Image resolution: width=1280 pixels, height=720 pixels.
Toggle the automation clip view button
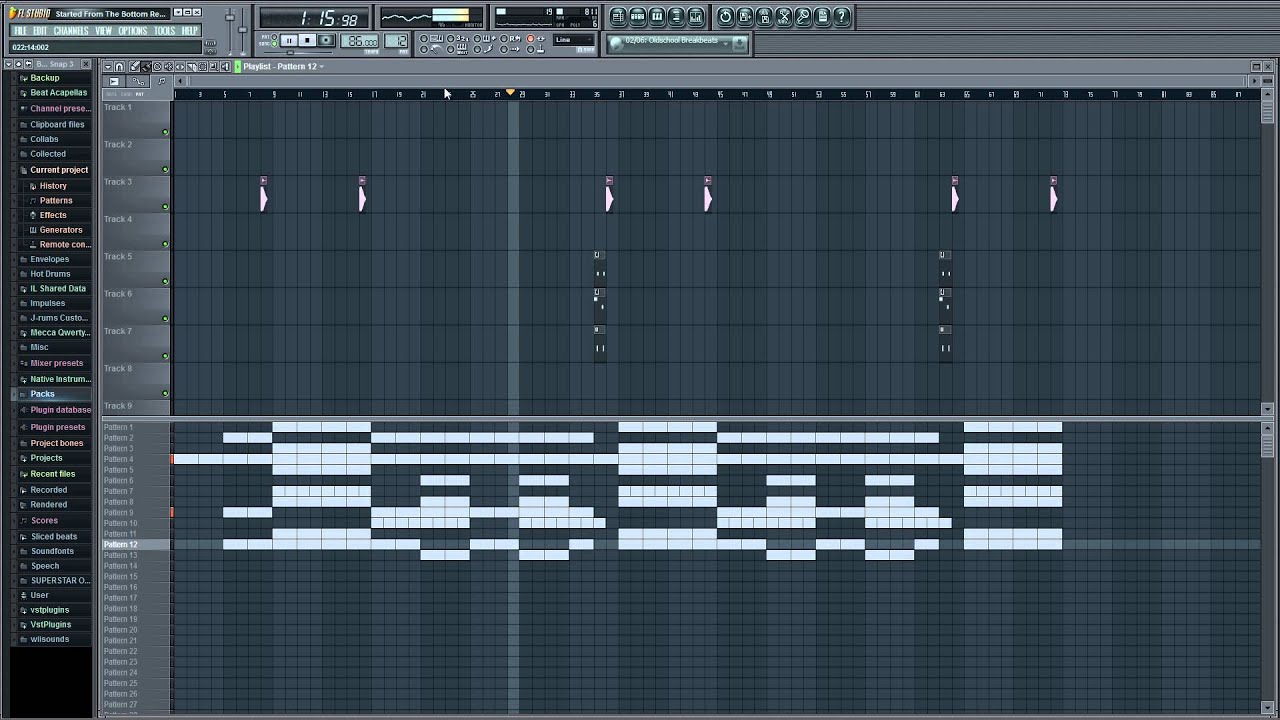138,81
